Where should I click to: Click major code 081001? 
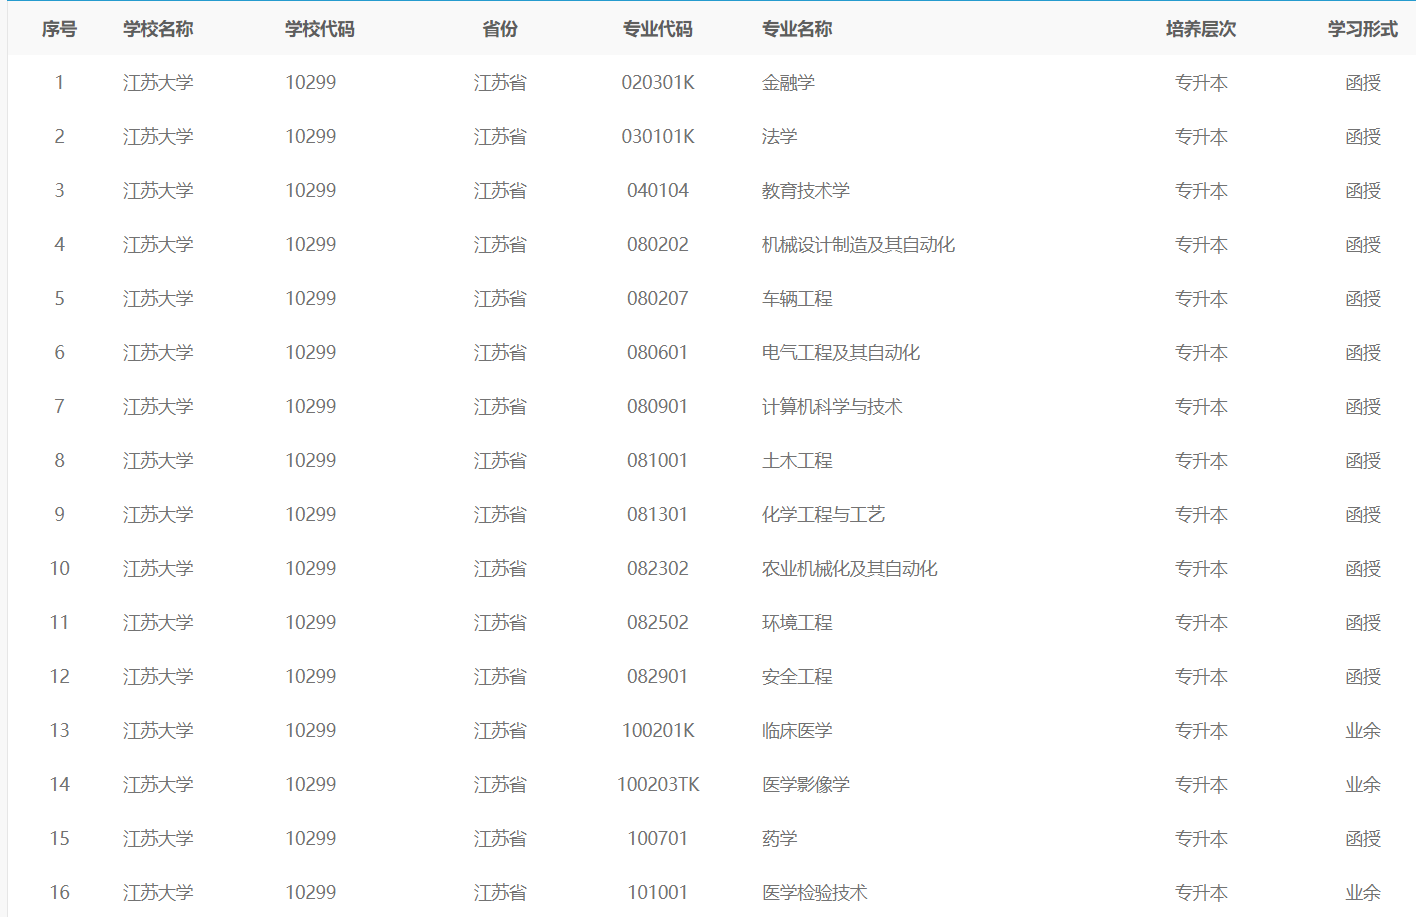[x=658, y=461]
